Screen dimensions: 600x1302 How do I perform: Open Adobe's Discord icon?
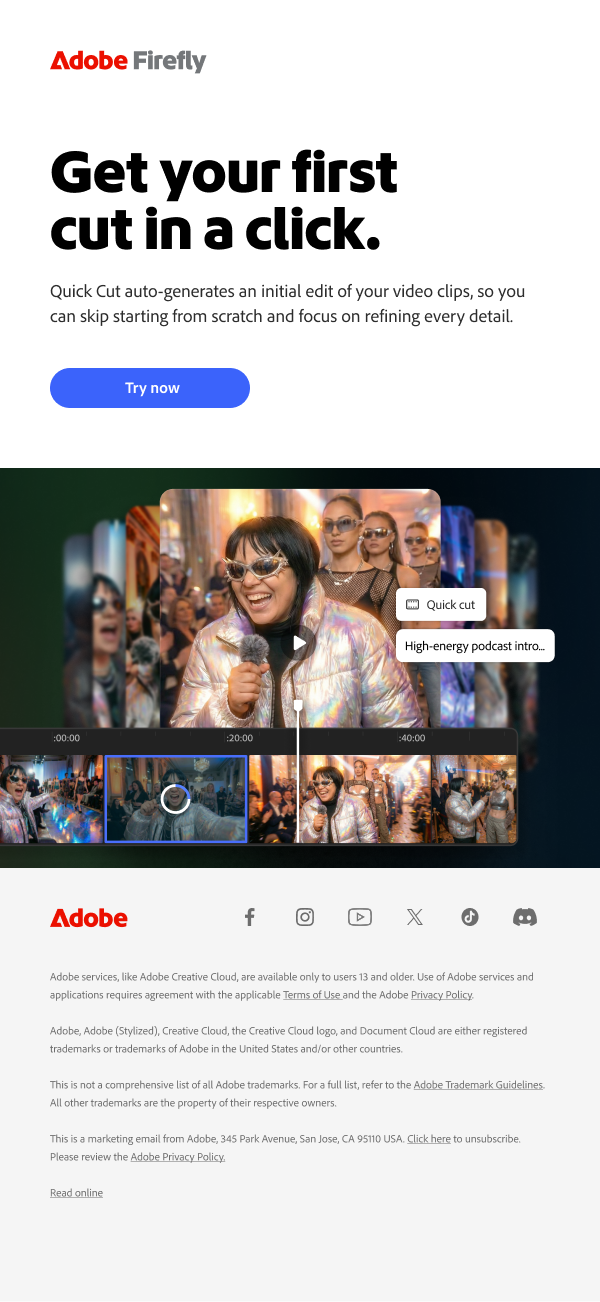(x=525, y=917)
